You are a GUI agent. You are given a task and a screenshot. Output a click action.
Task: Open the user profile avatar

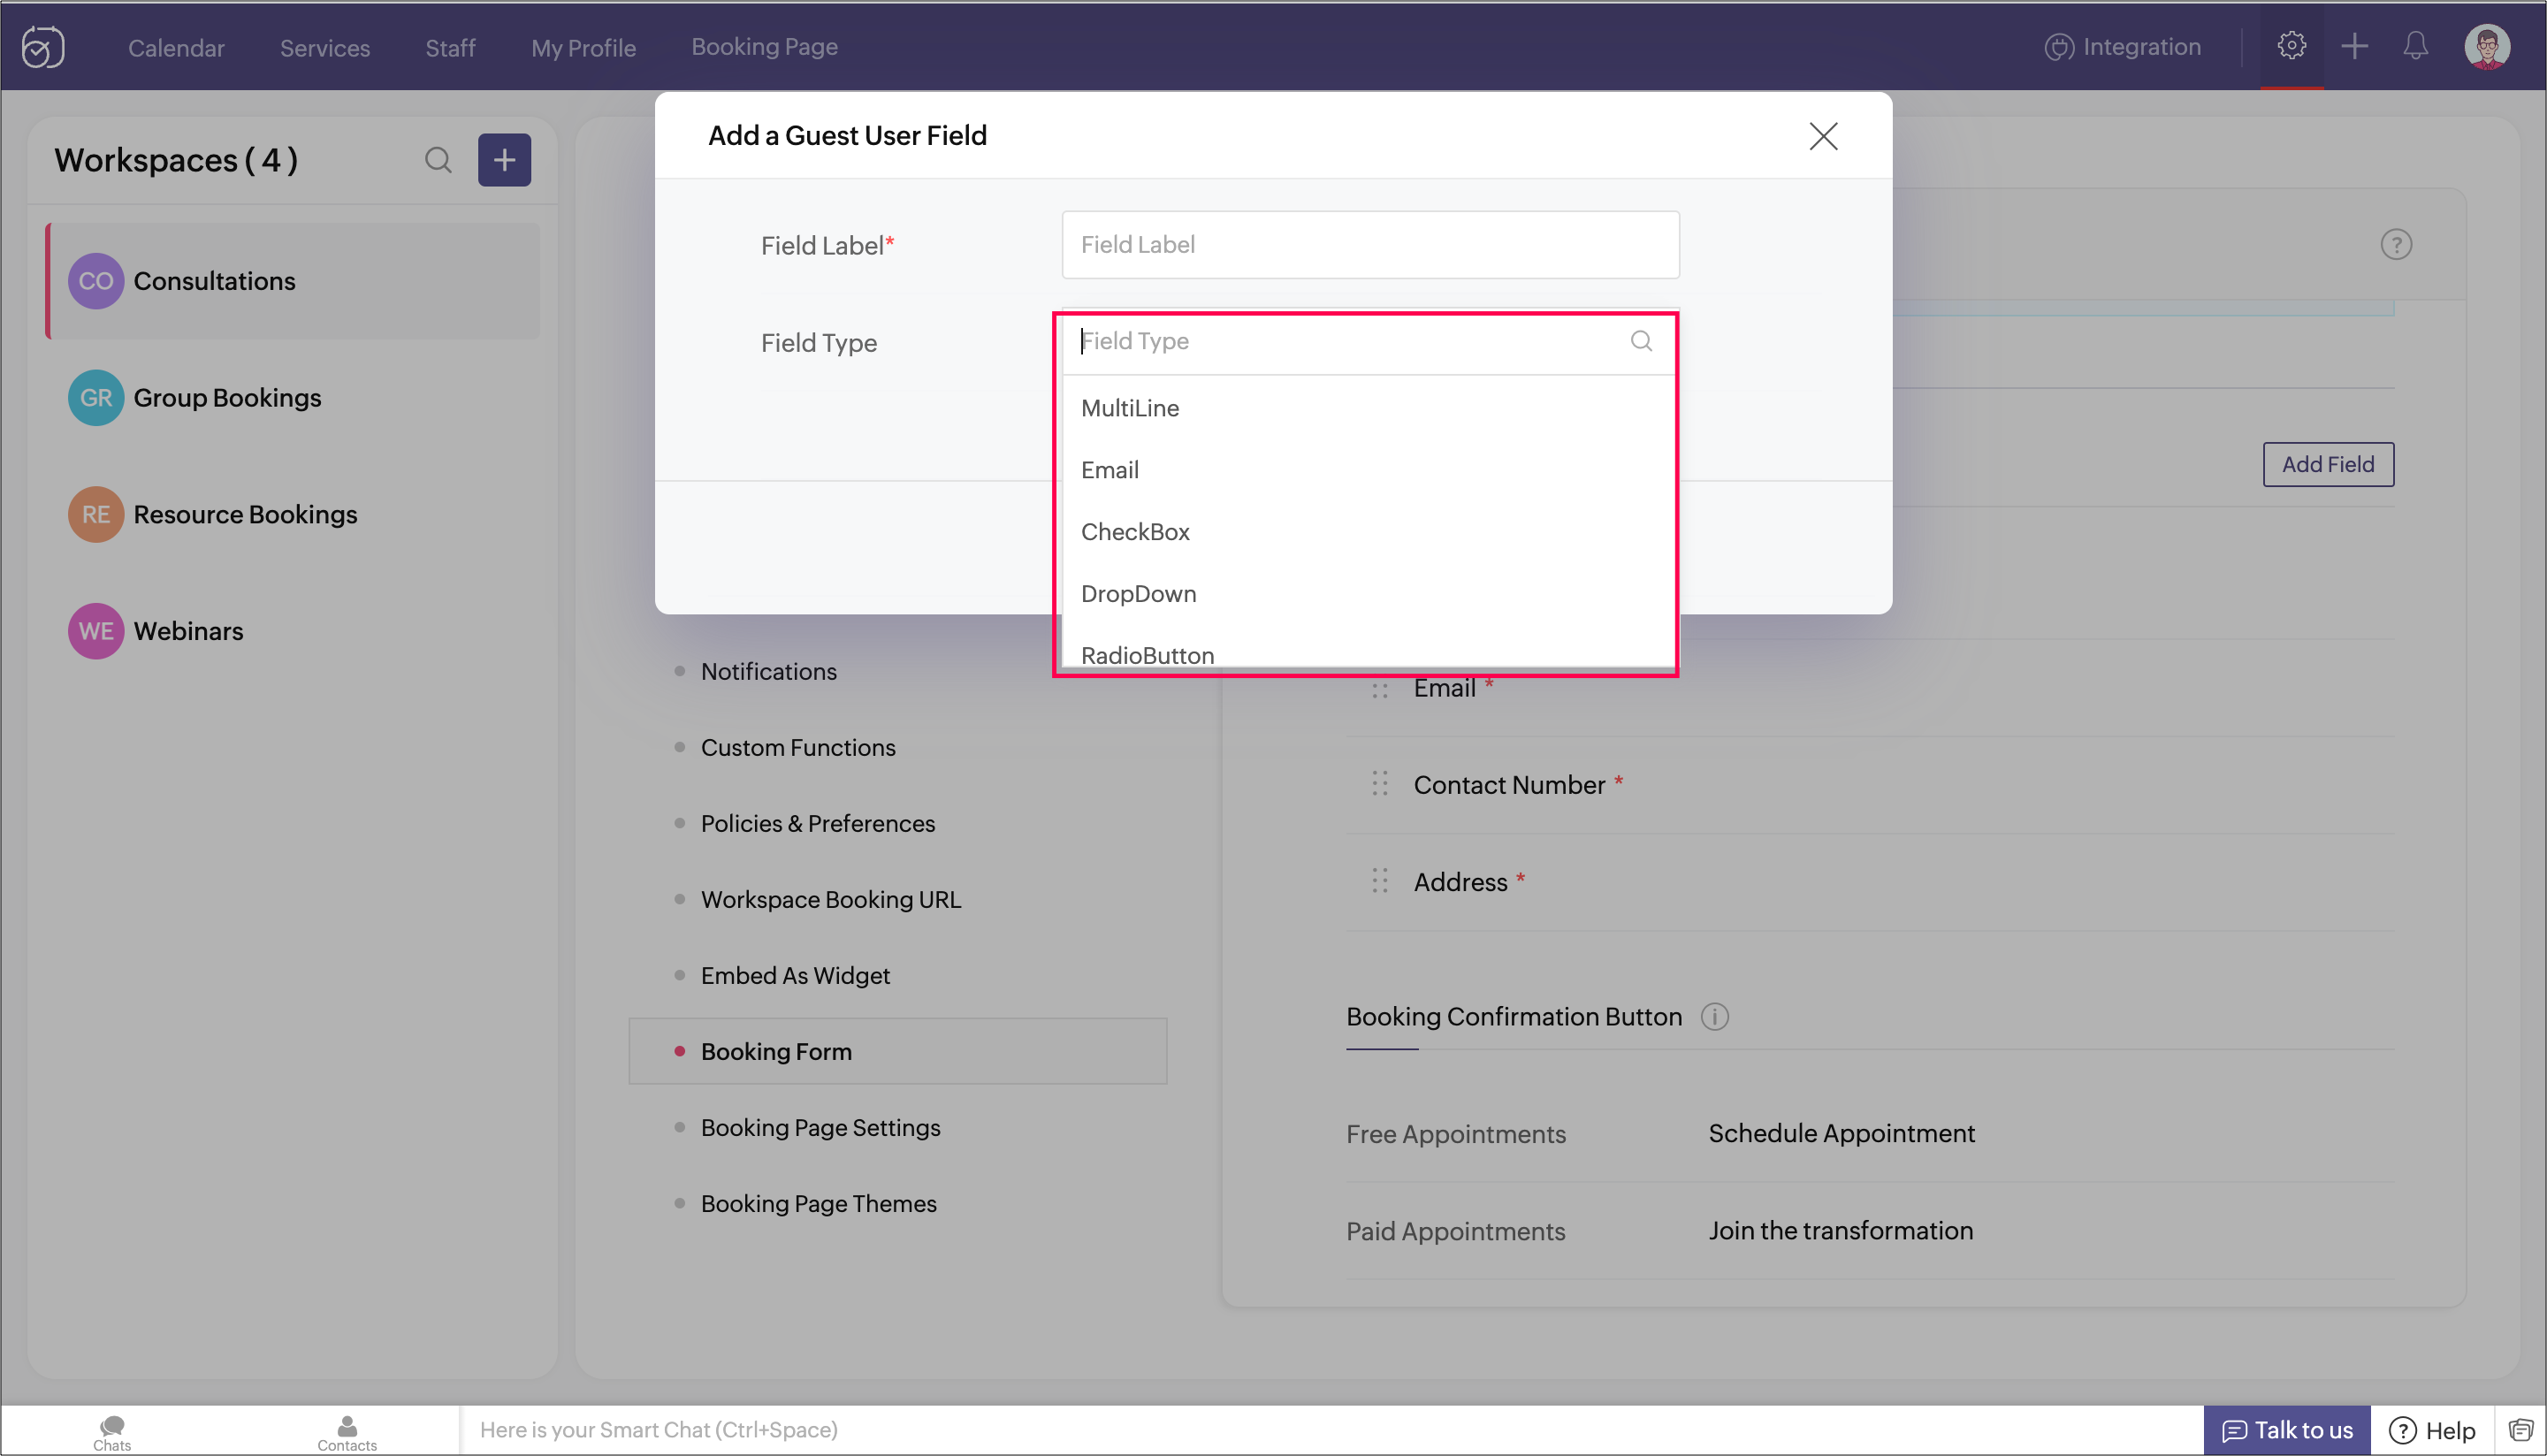tap(2486, 46)
